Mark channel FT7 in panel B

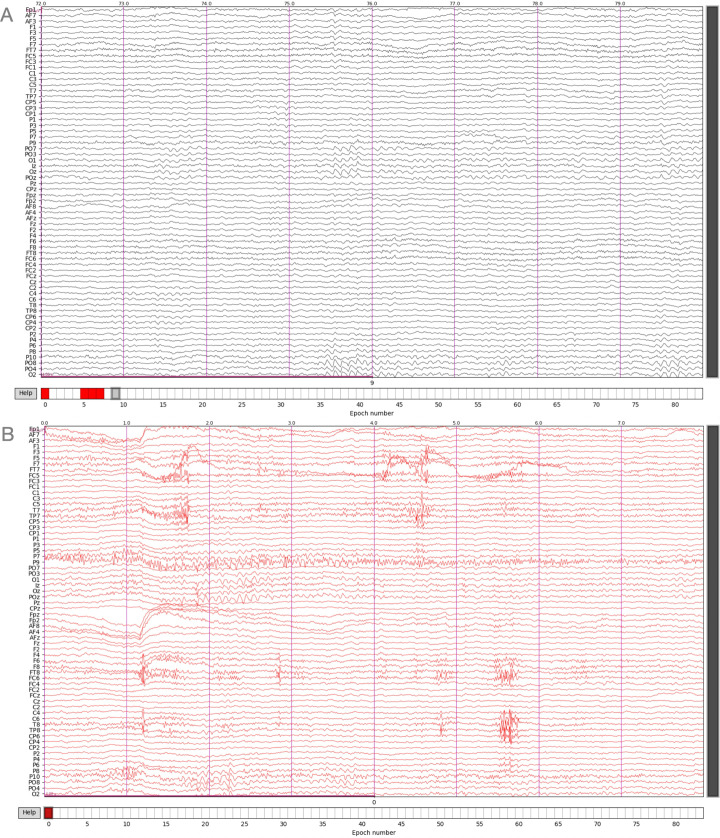pyautogui.click(x=34, y=470)
